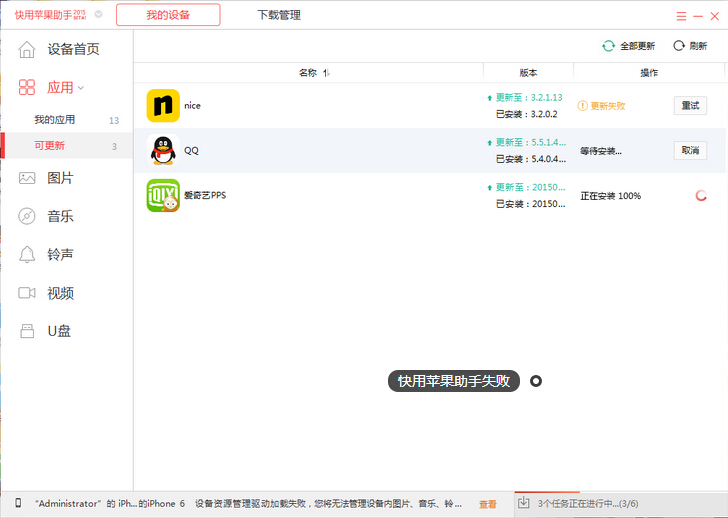Click the nice app icon

163,106
